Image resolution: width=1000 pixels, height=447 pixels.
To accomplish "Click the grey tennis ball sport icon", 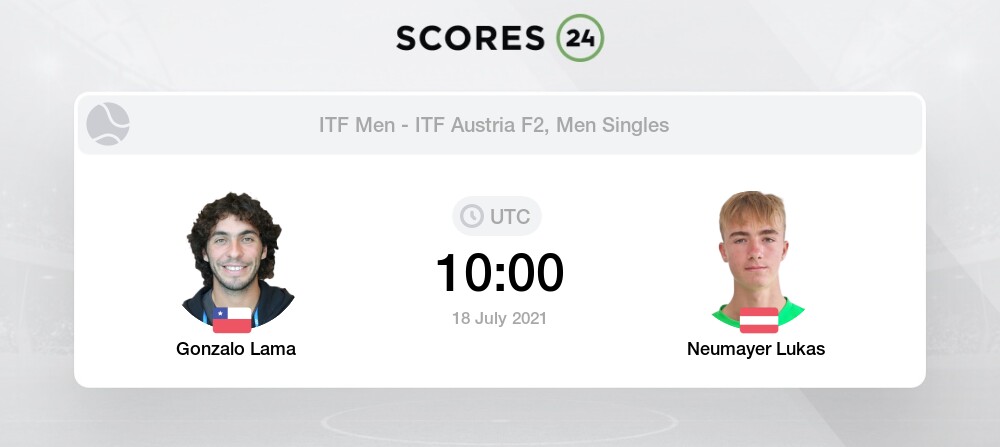I will (108, 125).
